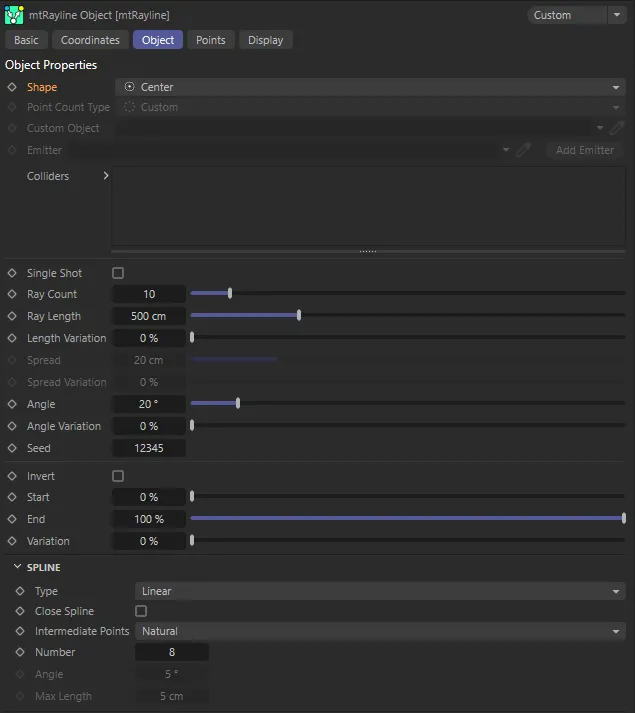Switch to the Coordinates tab
This screenshot has height=713, width=635.
pos(90,40)
